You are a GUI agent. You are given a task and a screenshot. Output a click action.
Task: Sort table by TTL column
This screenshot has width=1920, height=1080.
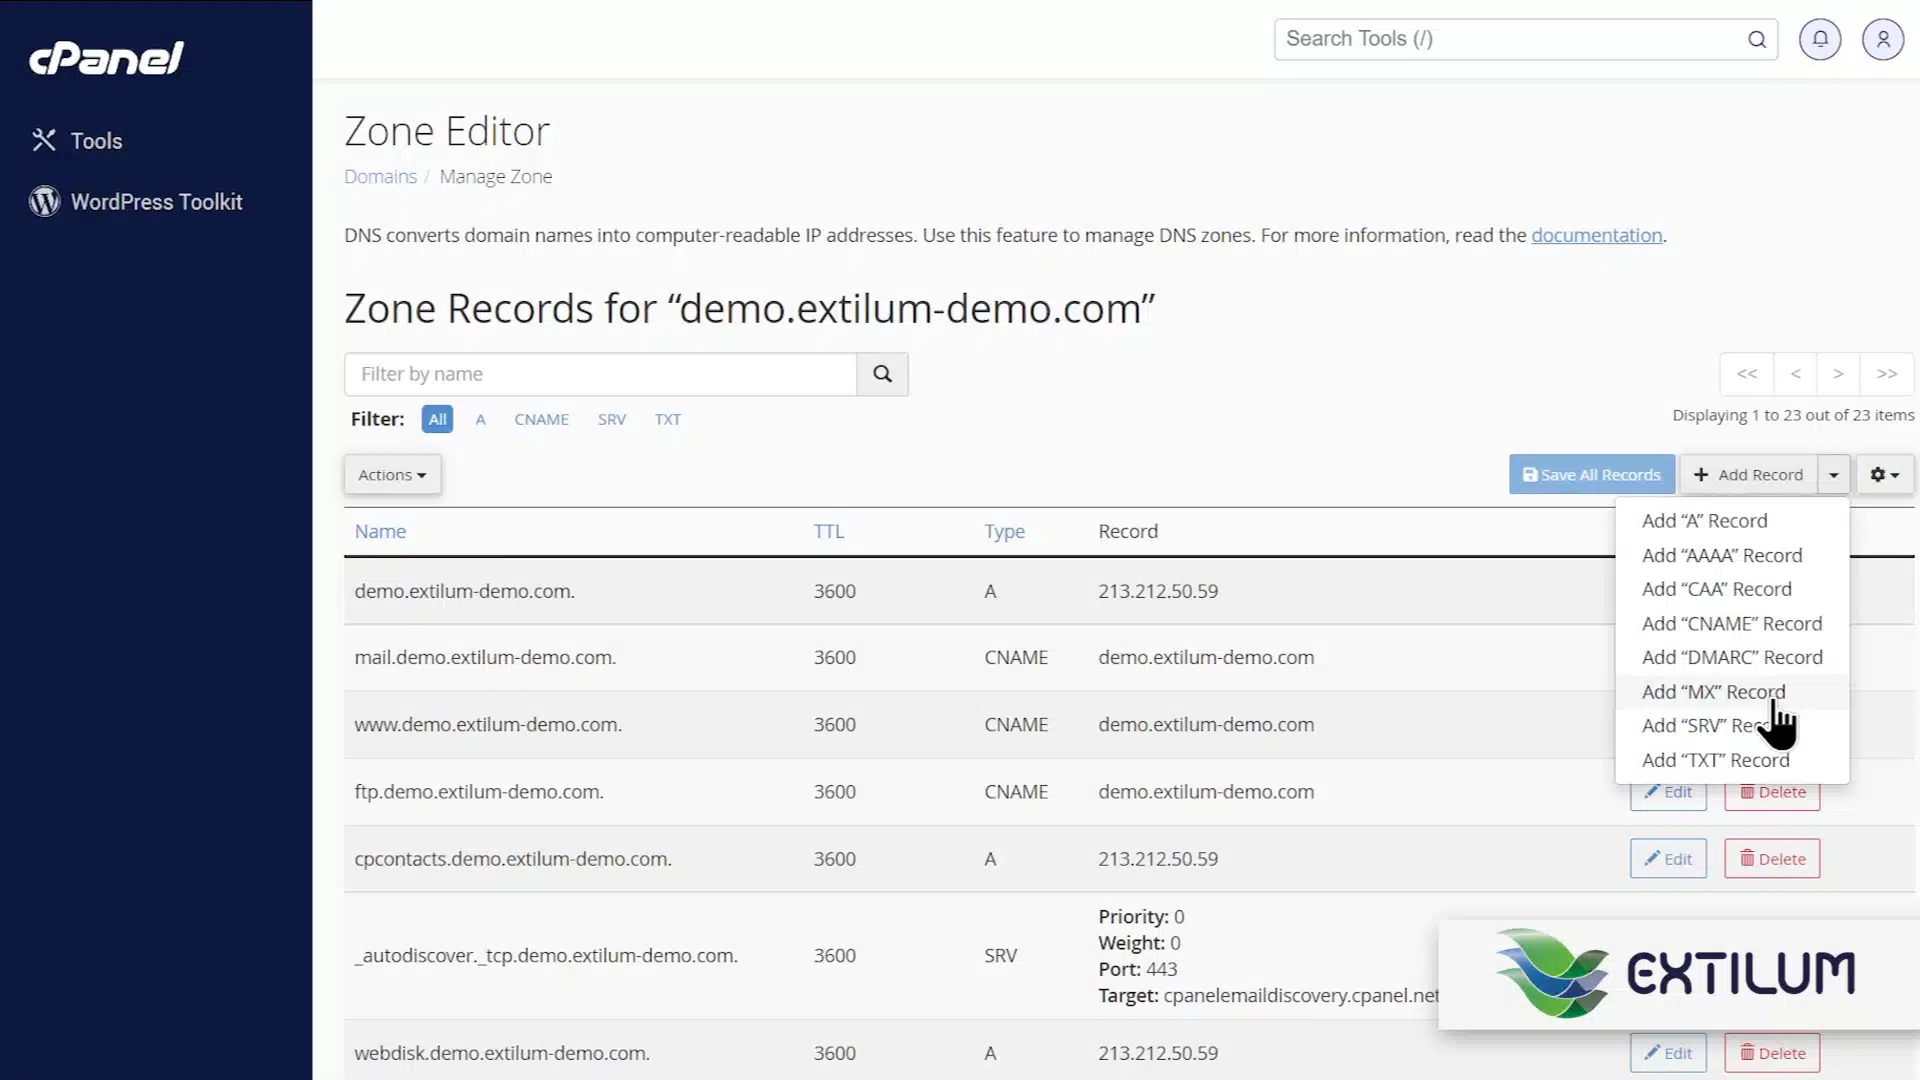[x=828, y=531]
